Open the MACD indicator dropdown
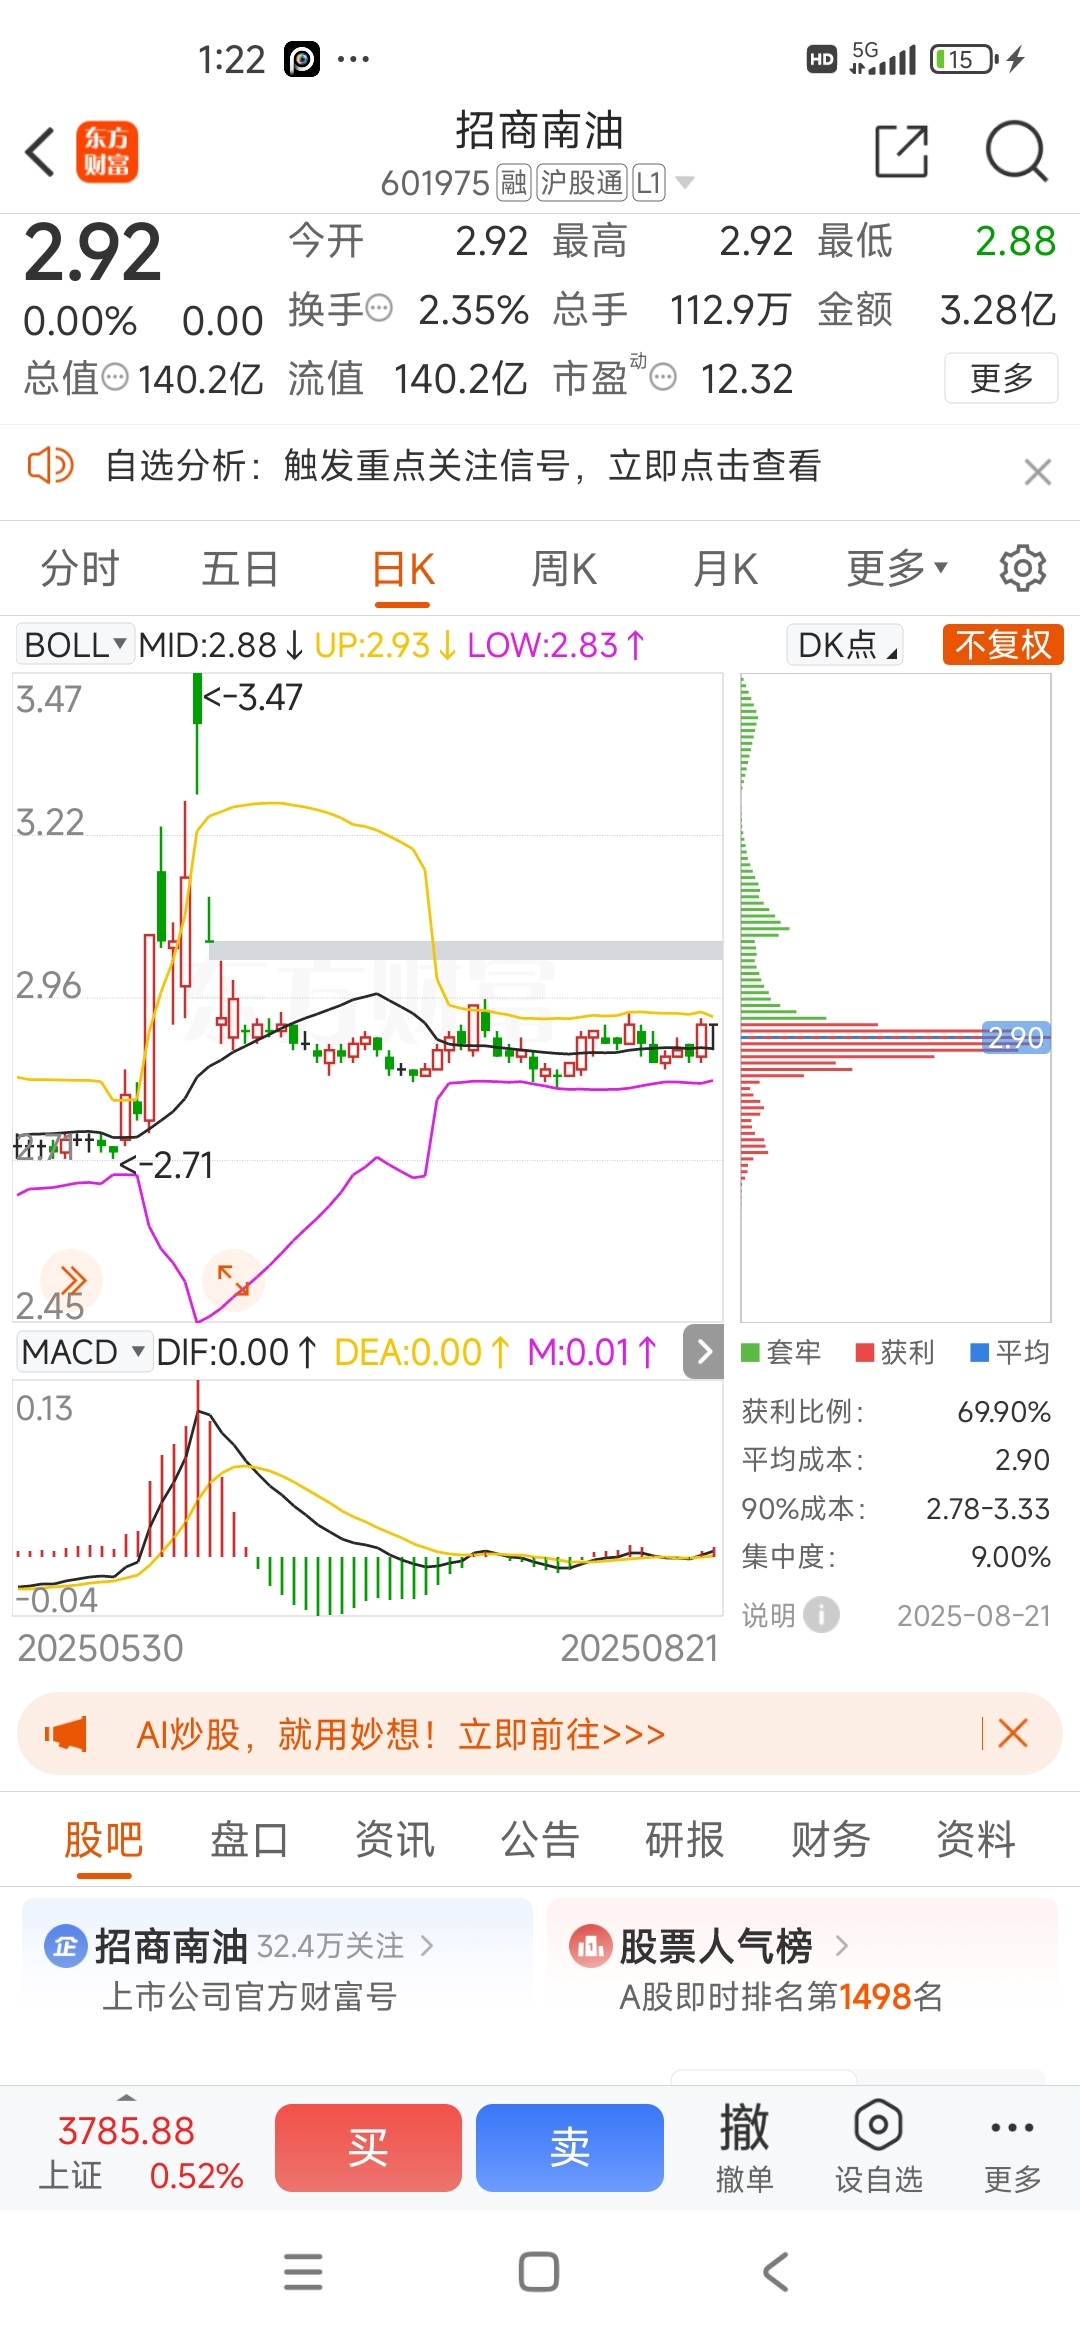The image size is (1080, 2340). click(x=84, y=1352)
